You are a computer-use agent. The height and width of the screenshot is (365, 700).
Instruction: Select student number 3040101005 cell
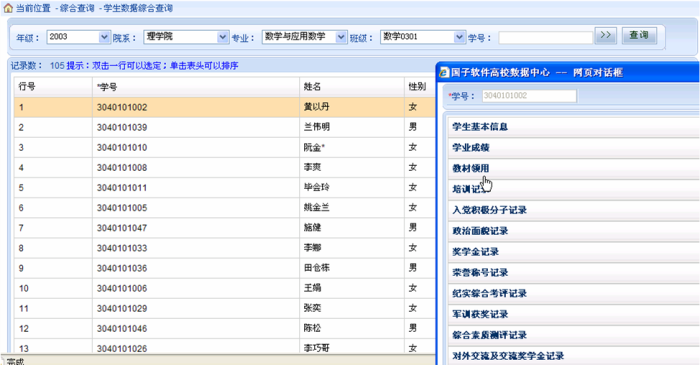(x=196, y=208)
